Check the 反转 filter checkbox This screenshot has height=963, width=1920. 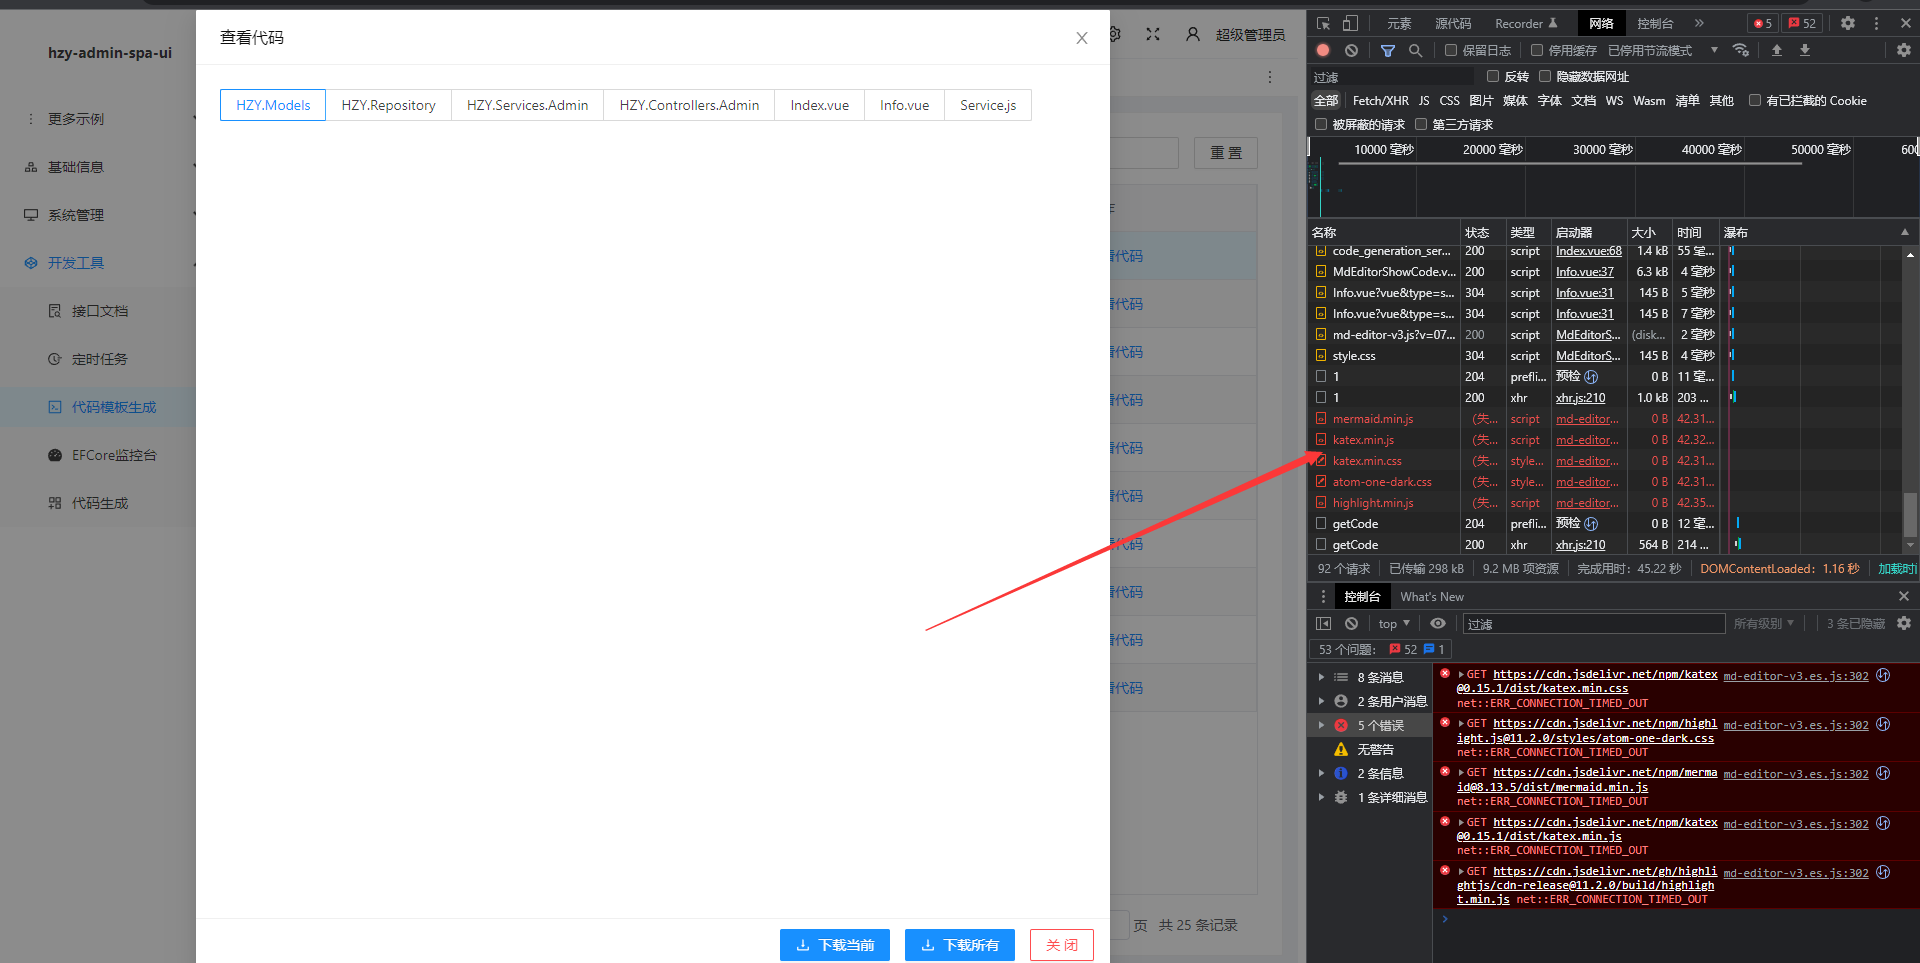click(1494, 76)
